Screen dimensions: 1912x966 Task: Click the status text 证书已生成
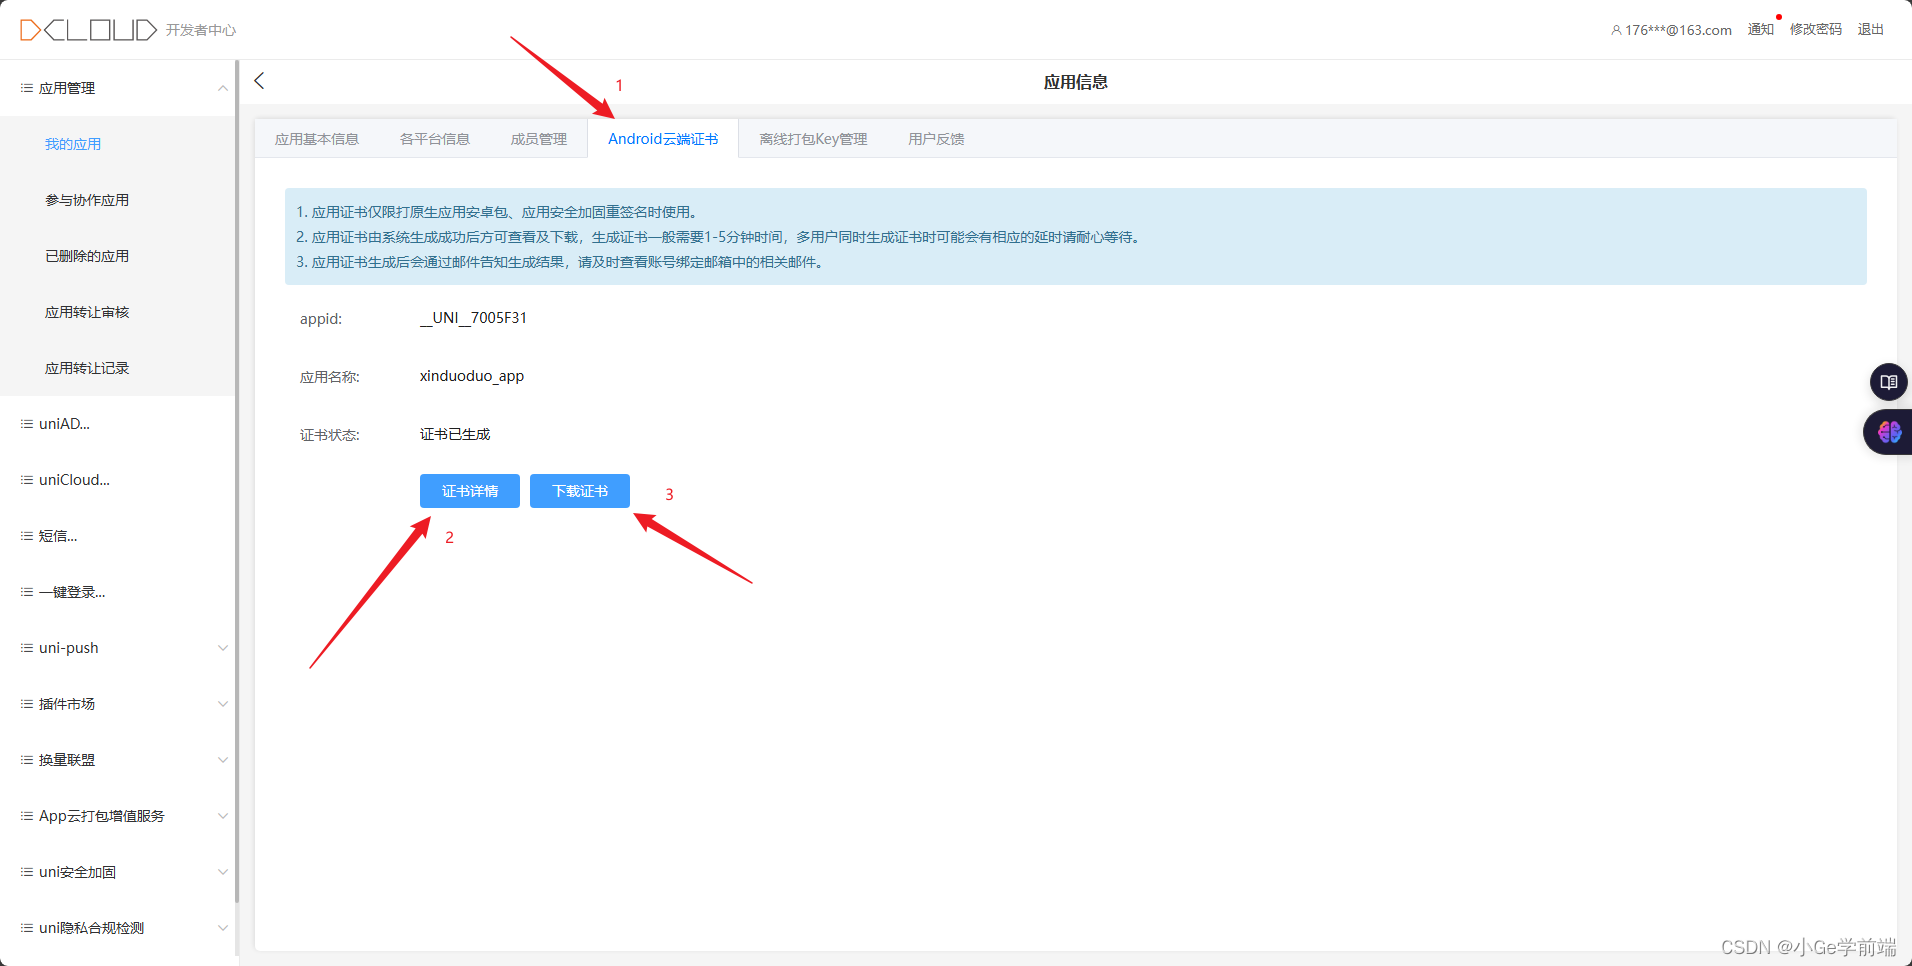pos(455,434)
